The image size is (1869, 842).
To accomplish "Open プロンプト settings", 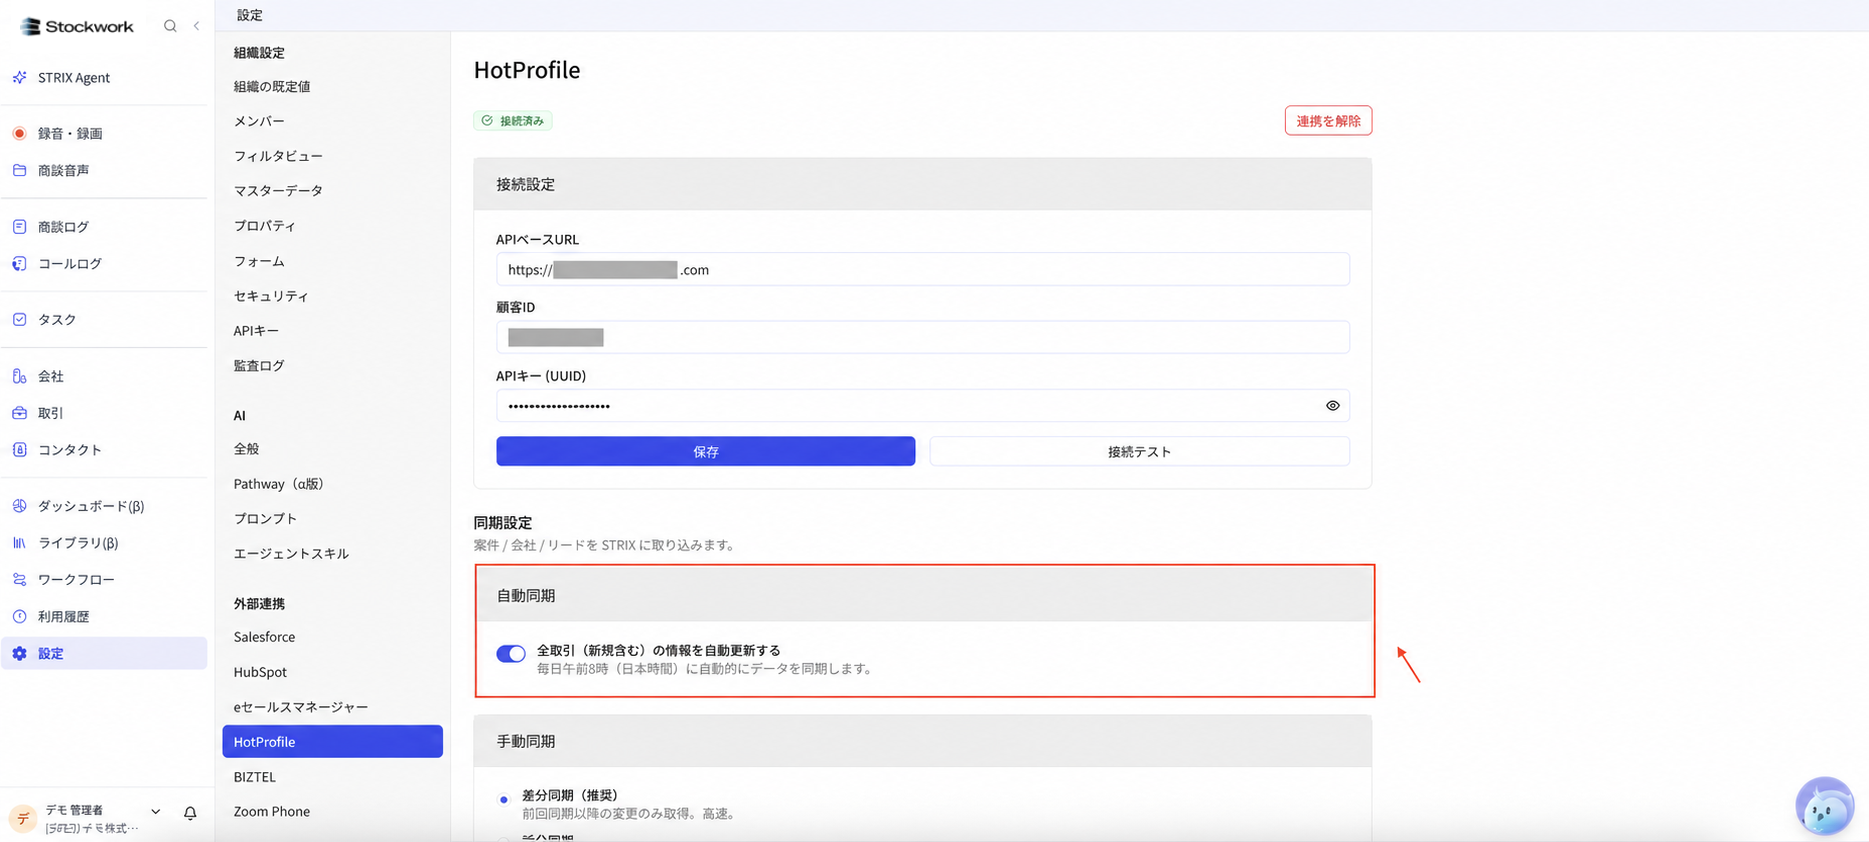I will coord(265,519).
